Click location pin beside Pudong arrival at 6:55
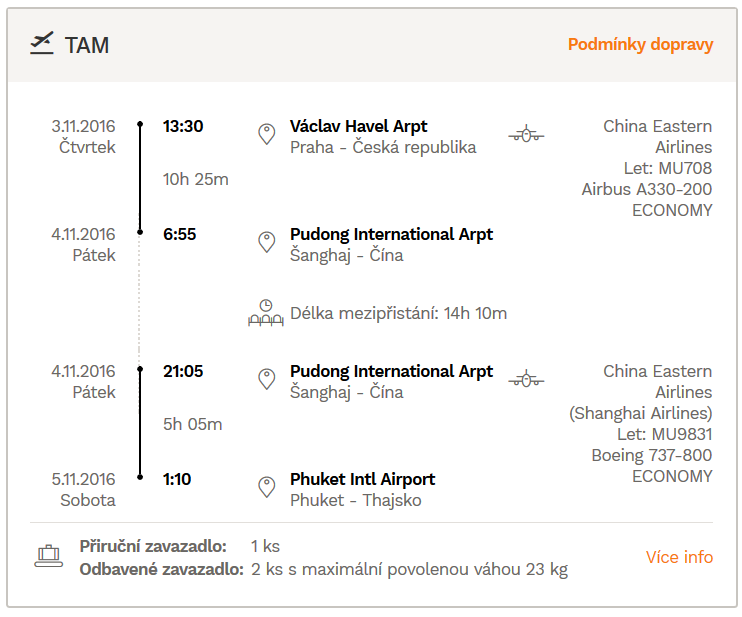 tap(267, 242)
